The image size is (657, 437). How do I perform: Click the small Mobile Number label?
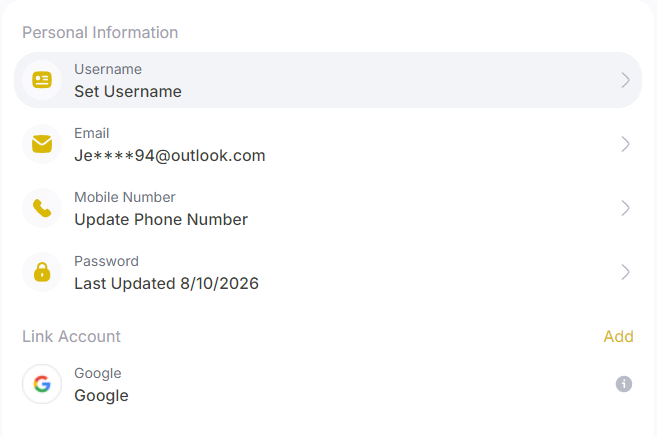point(125,197)
